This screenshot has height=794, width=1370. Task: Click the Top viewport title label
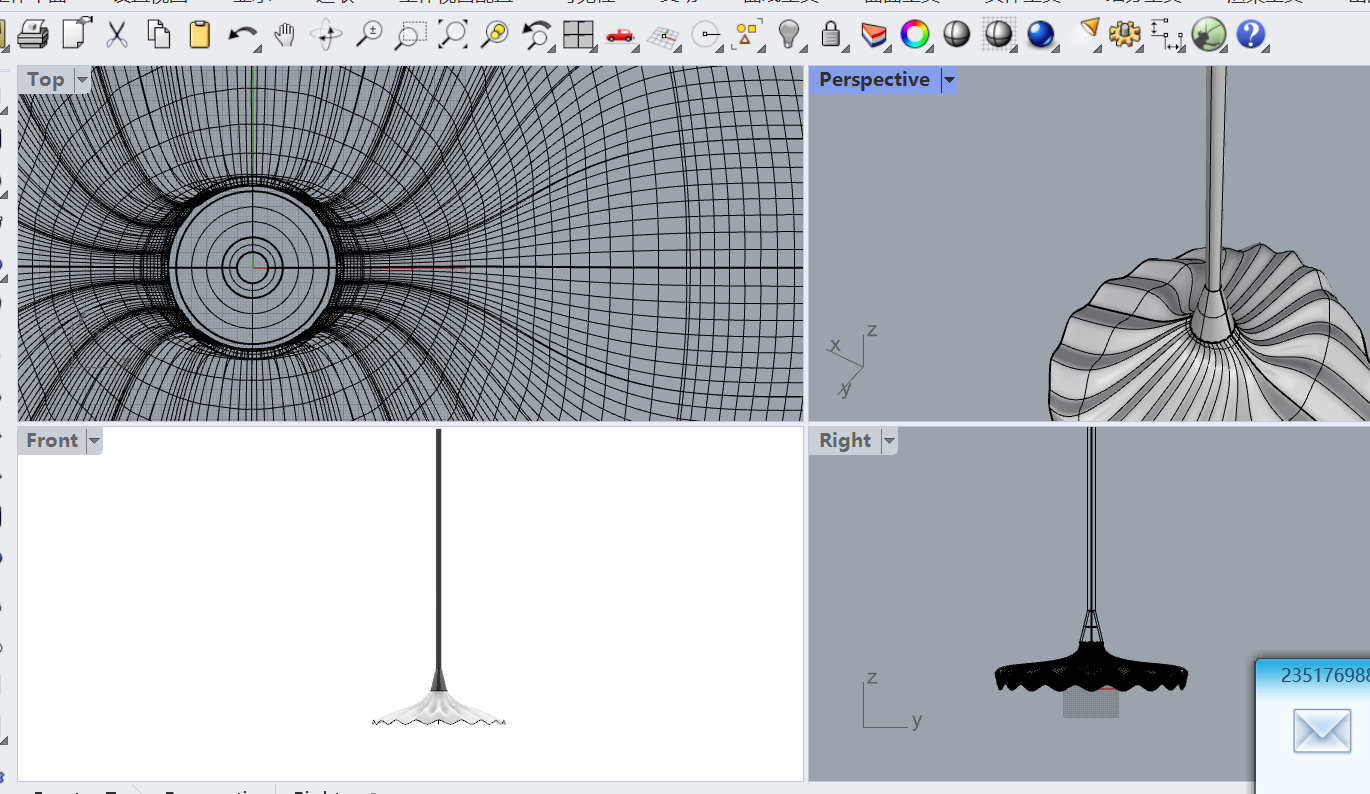pos(45,80)
